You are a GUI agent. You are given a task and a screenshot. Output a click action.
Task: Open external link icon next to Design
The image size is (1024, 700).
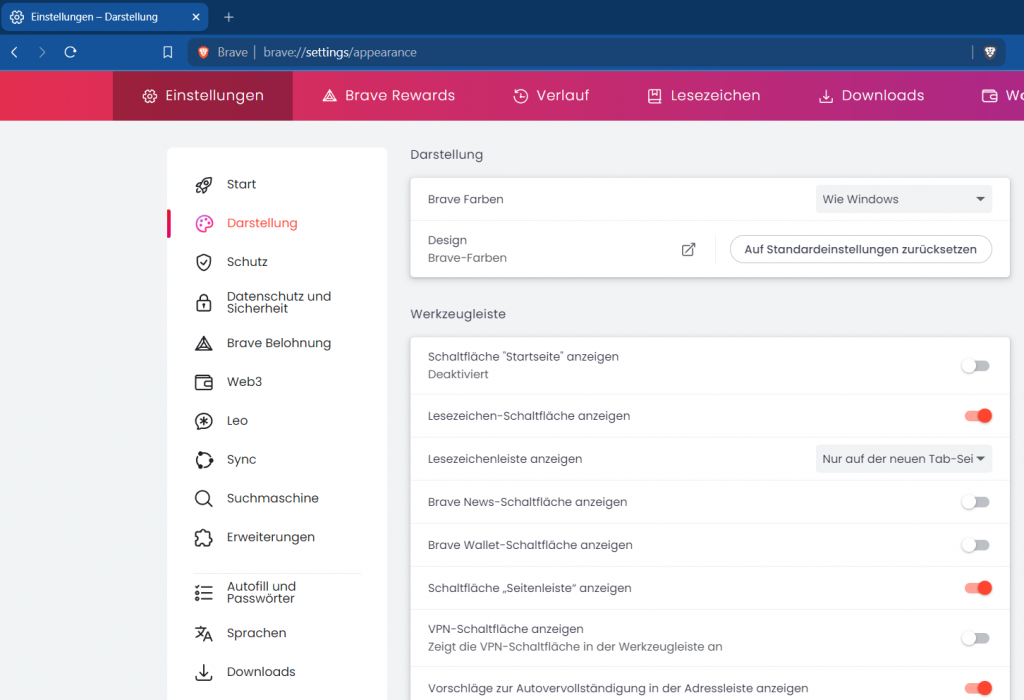(x=688, y=249)
